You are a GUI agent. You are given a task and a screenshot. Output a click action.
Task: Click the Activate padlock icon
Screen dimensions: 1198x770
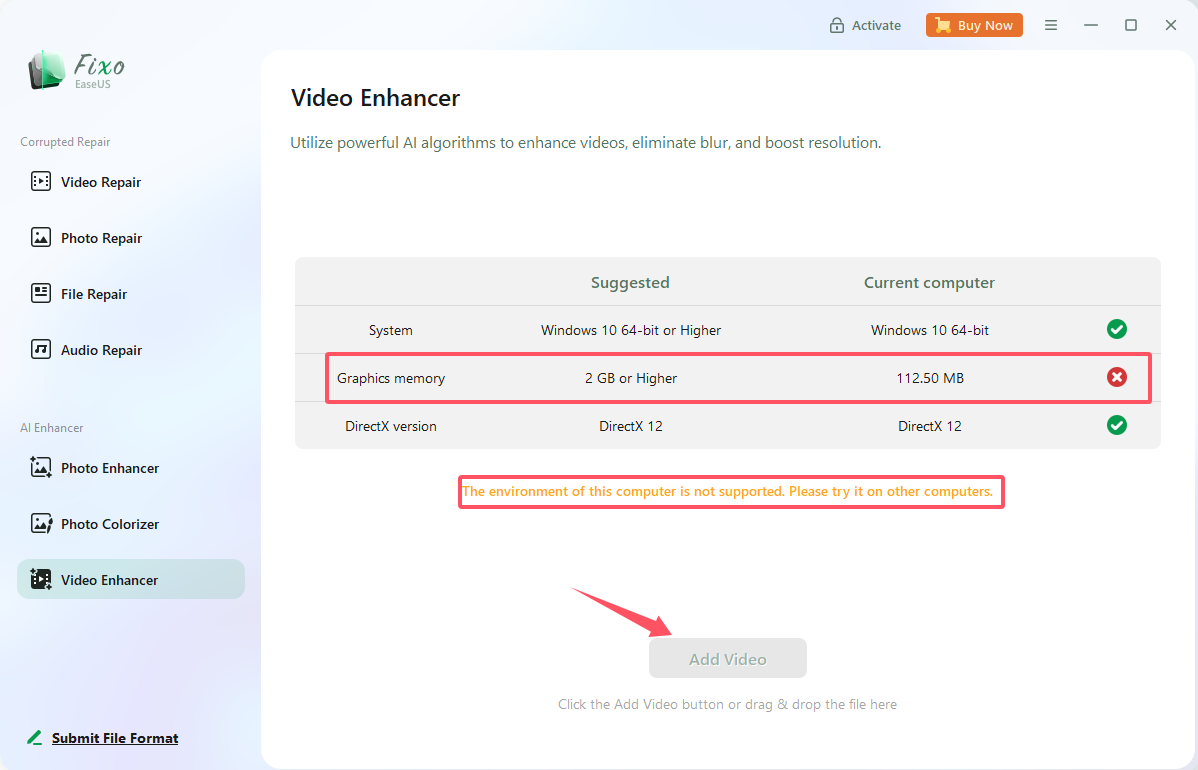tap(837, 25)
